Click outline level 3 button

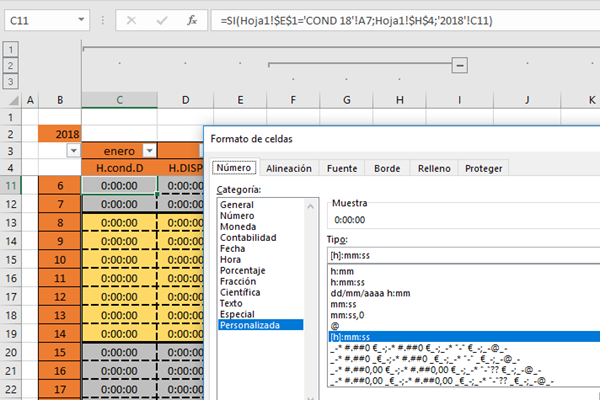click(x=12, y=79)
